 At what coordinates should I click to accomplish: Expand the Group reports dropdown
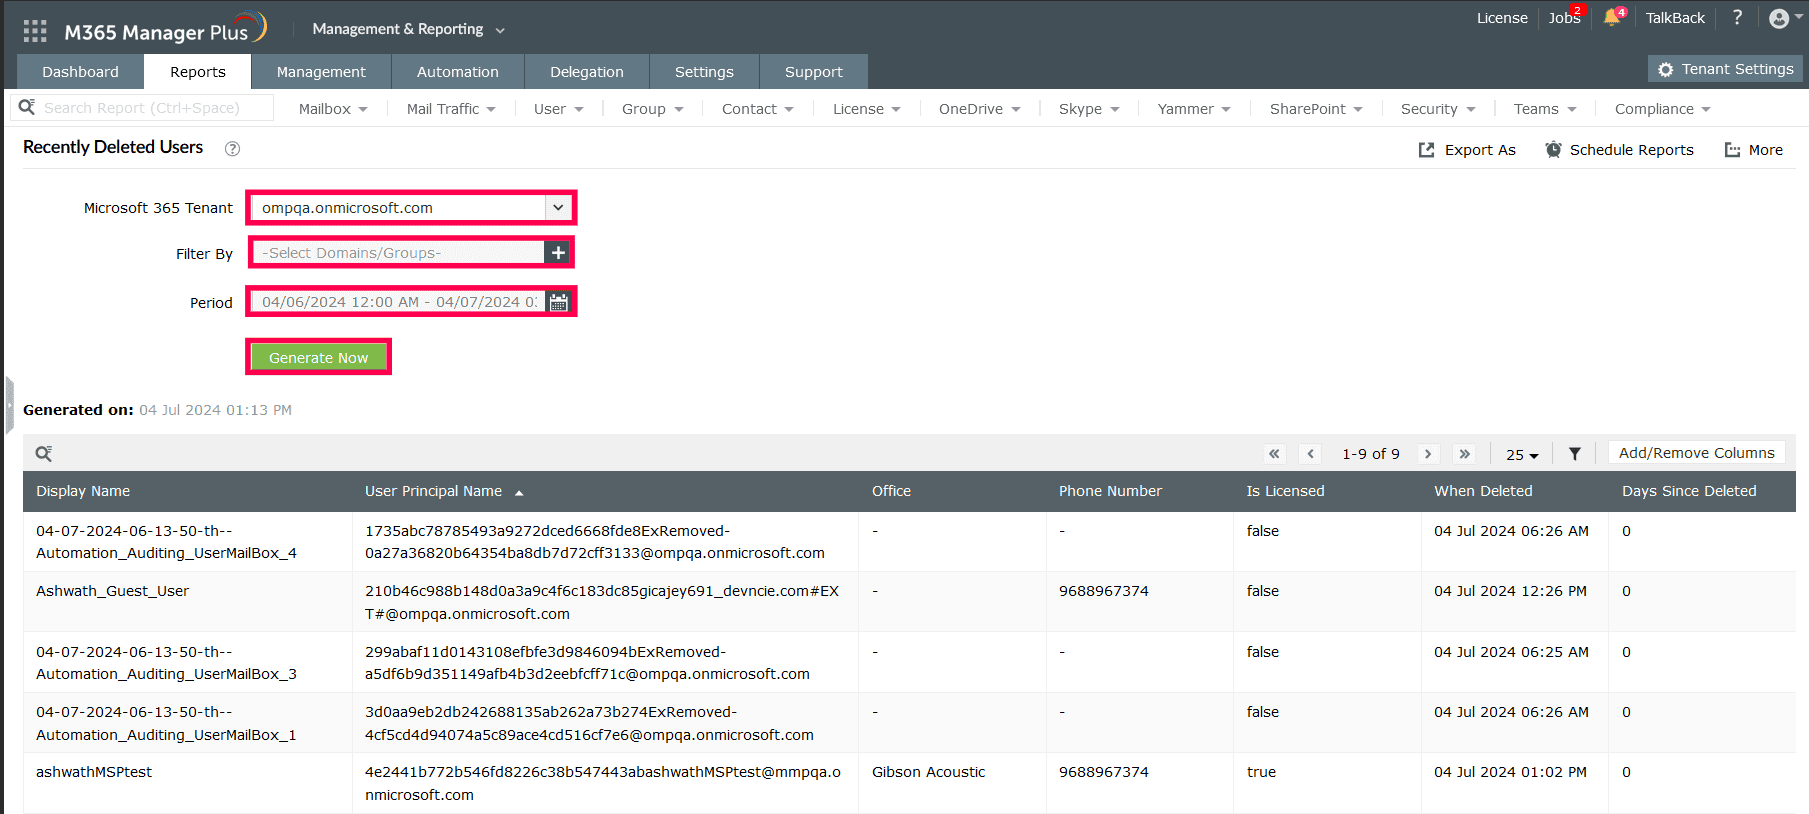point(652,109)
